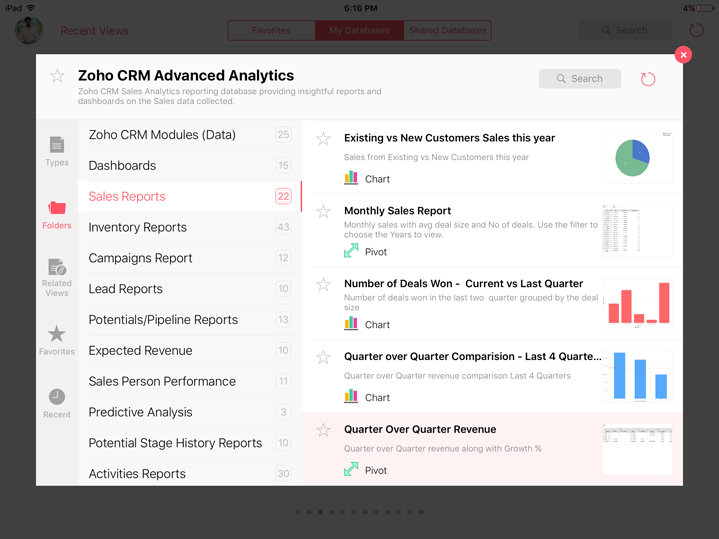Click the search field in the popup header
Image resolution: width=719 pixels, height=539 pixels.
(580, 78)
